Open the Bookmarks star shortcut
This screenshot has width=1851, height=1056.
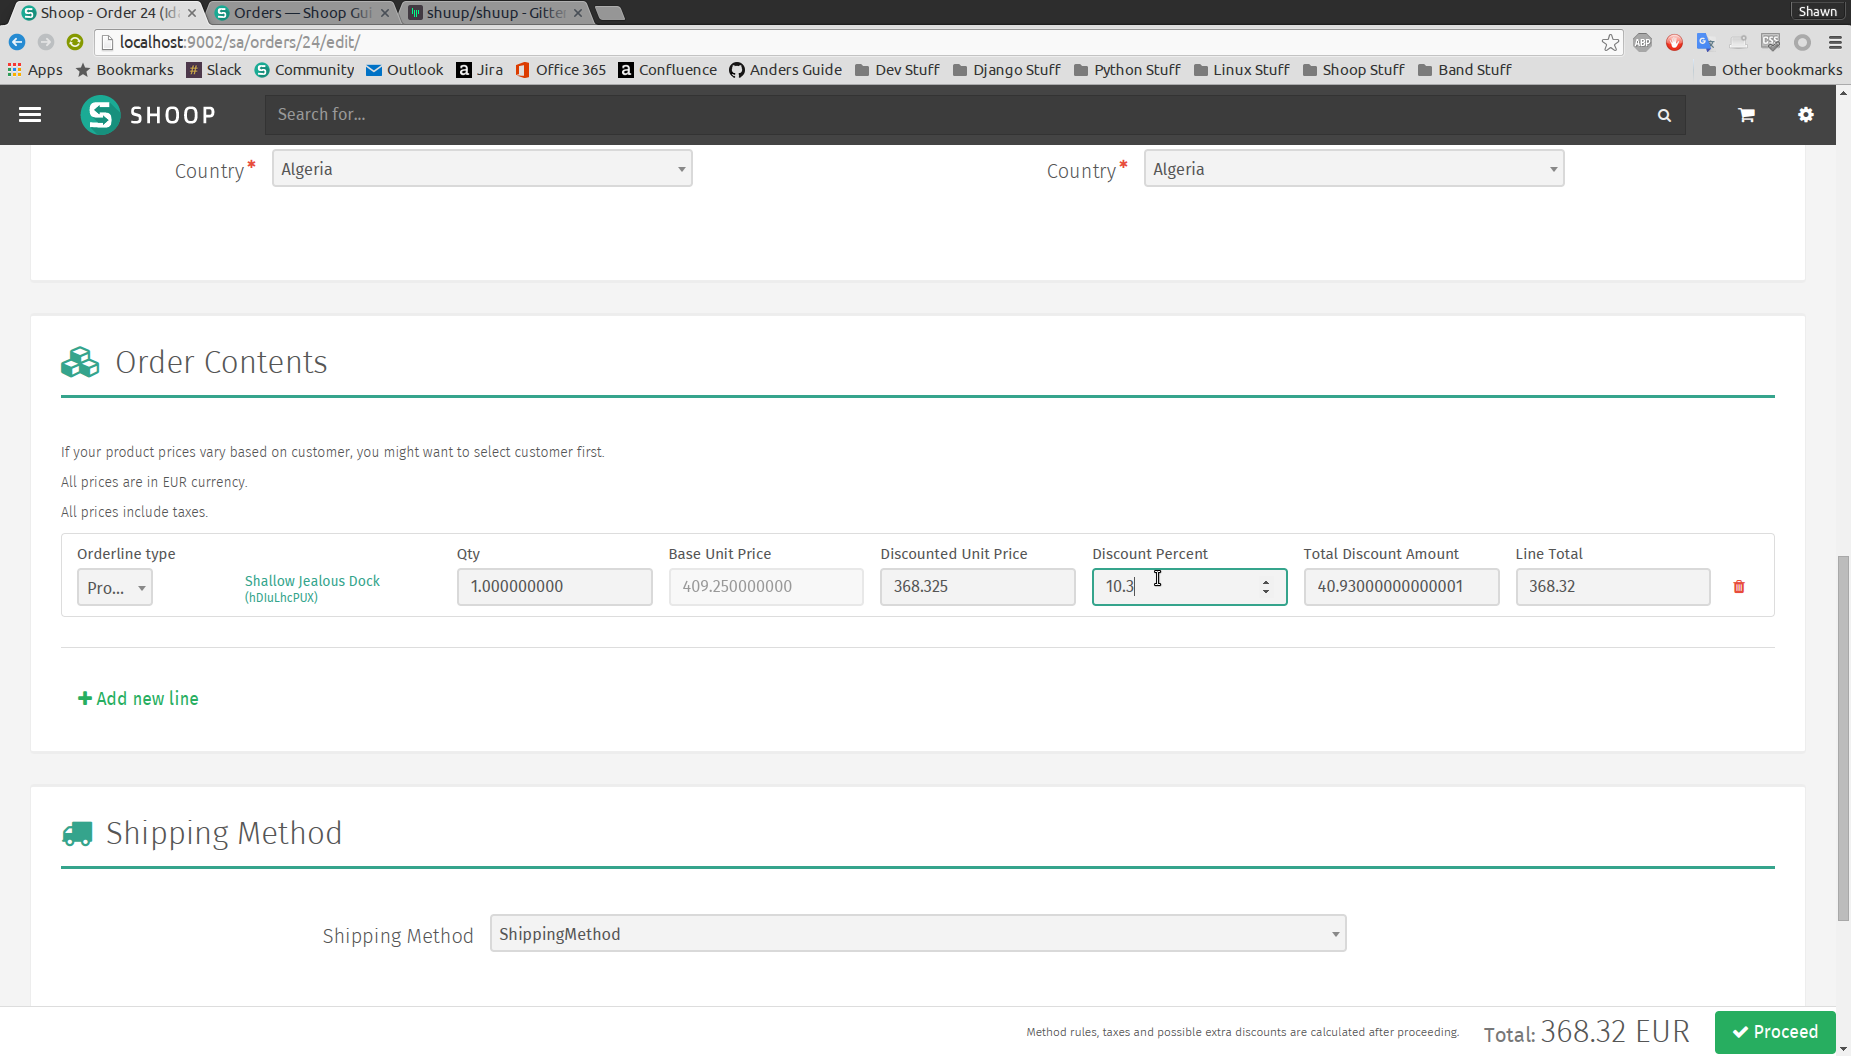[x=125, y=70]
